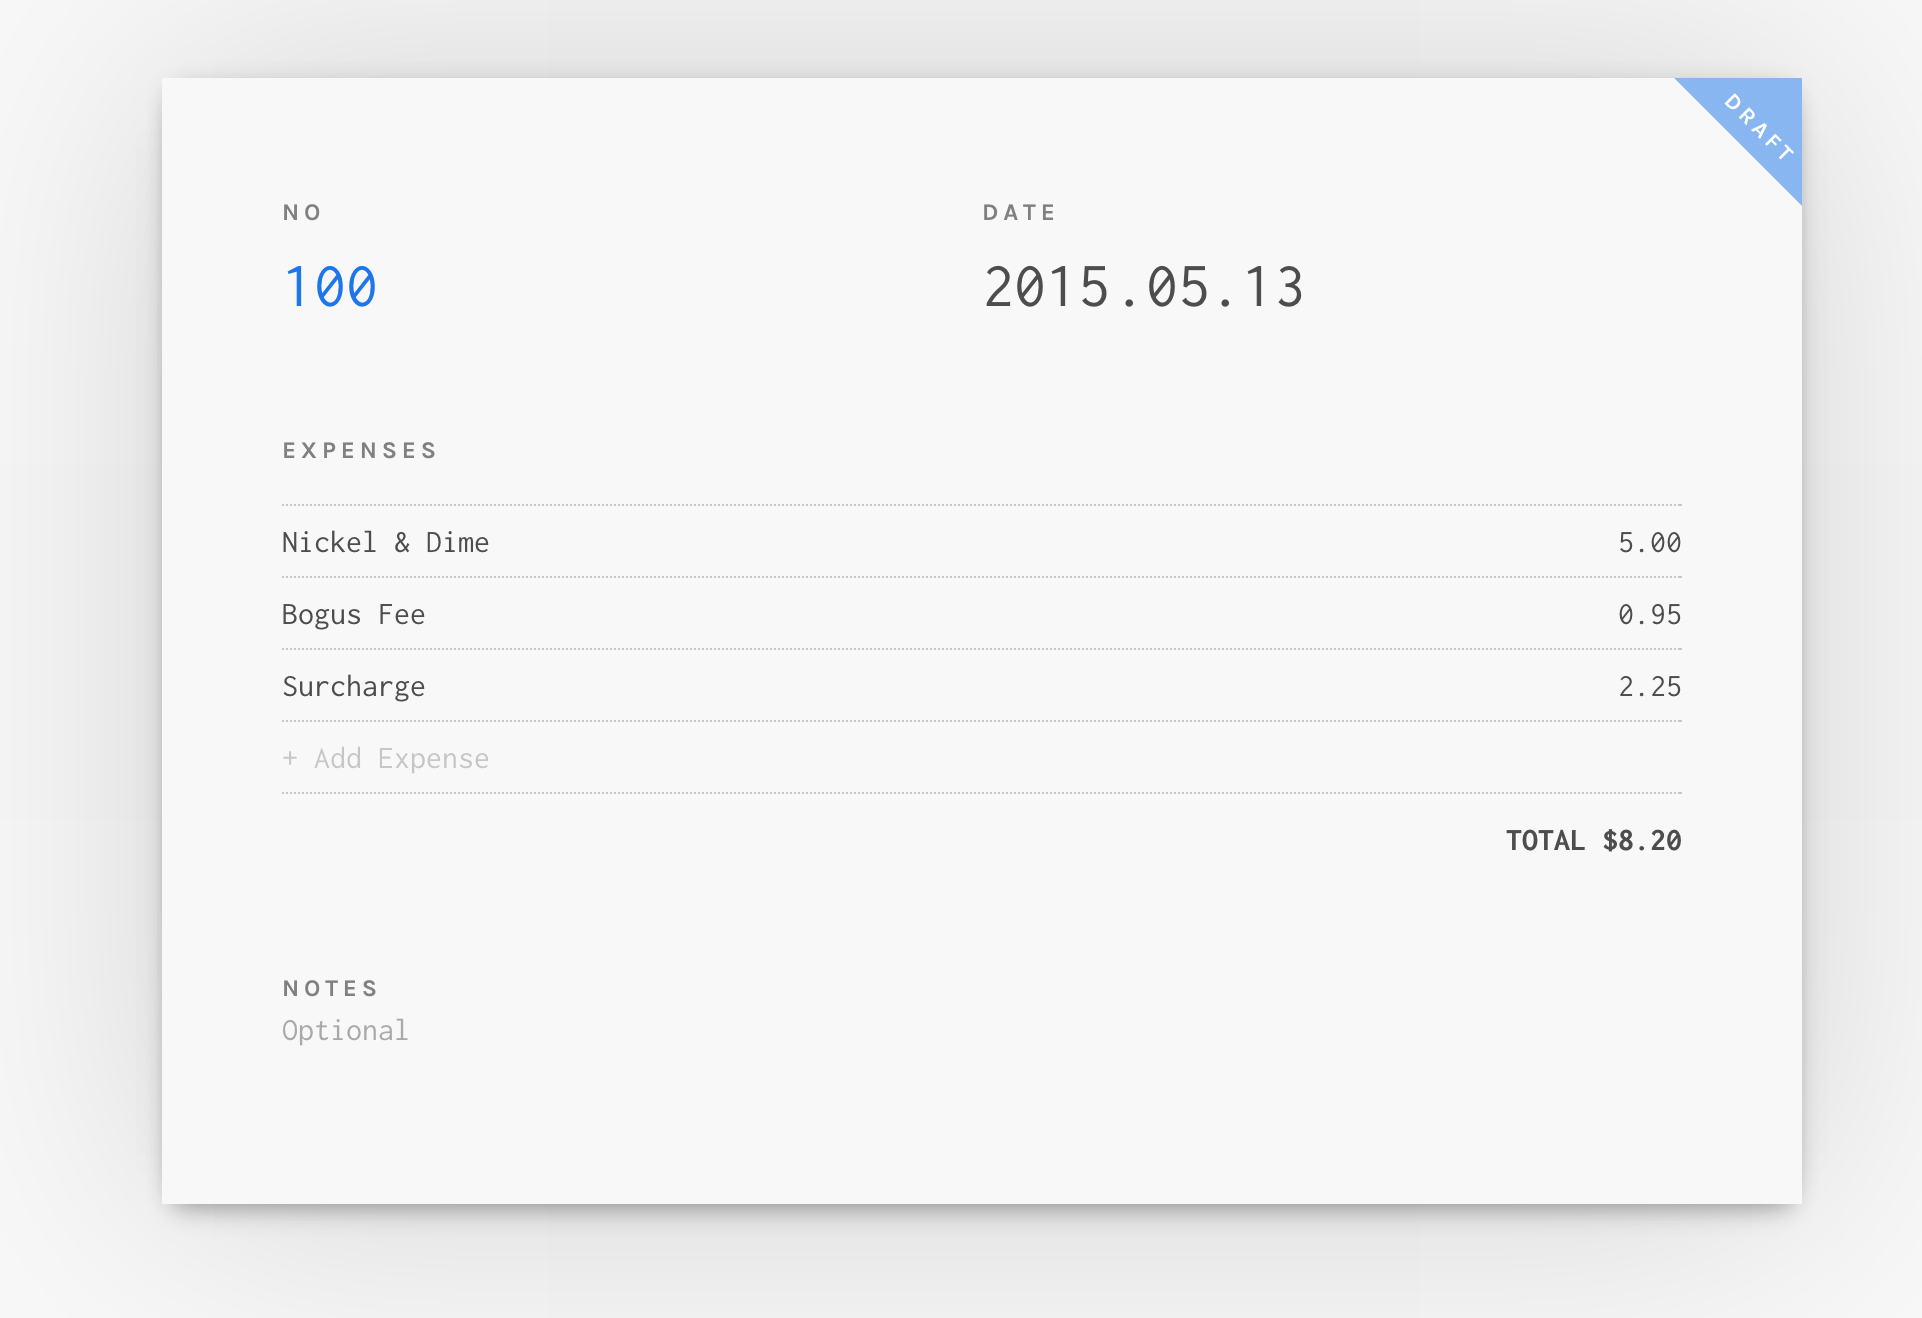Viewport: 1922px width, 1318px height.
Task: Click the $8.20 total amount
Action: [1641, 840]
